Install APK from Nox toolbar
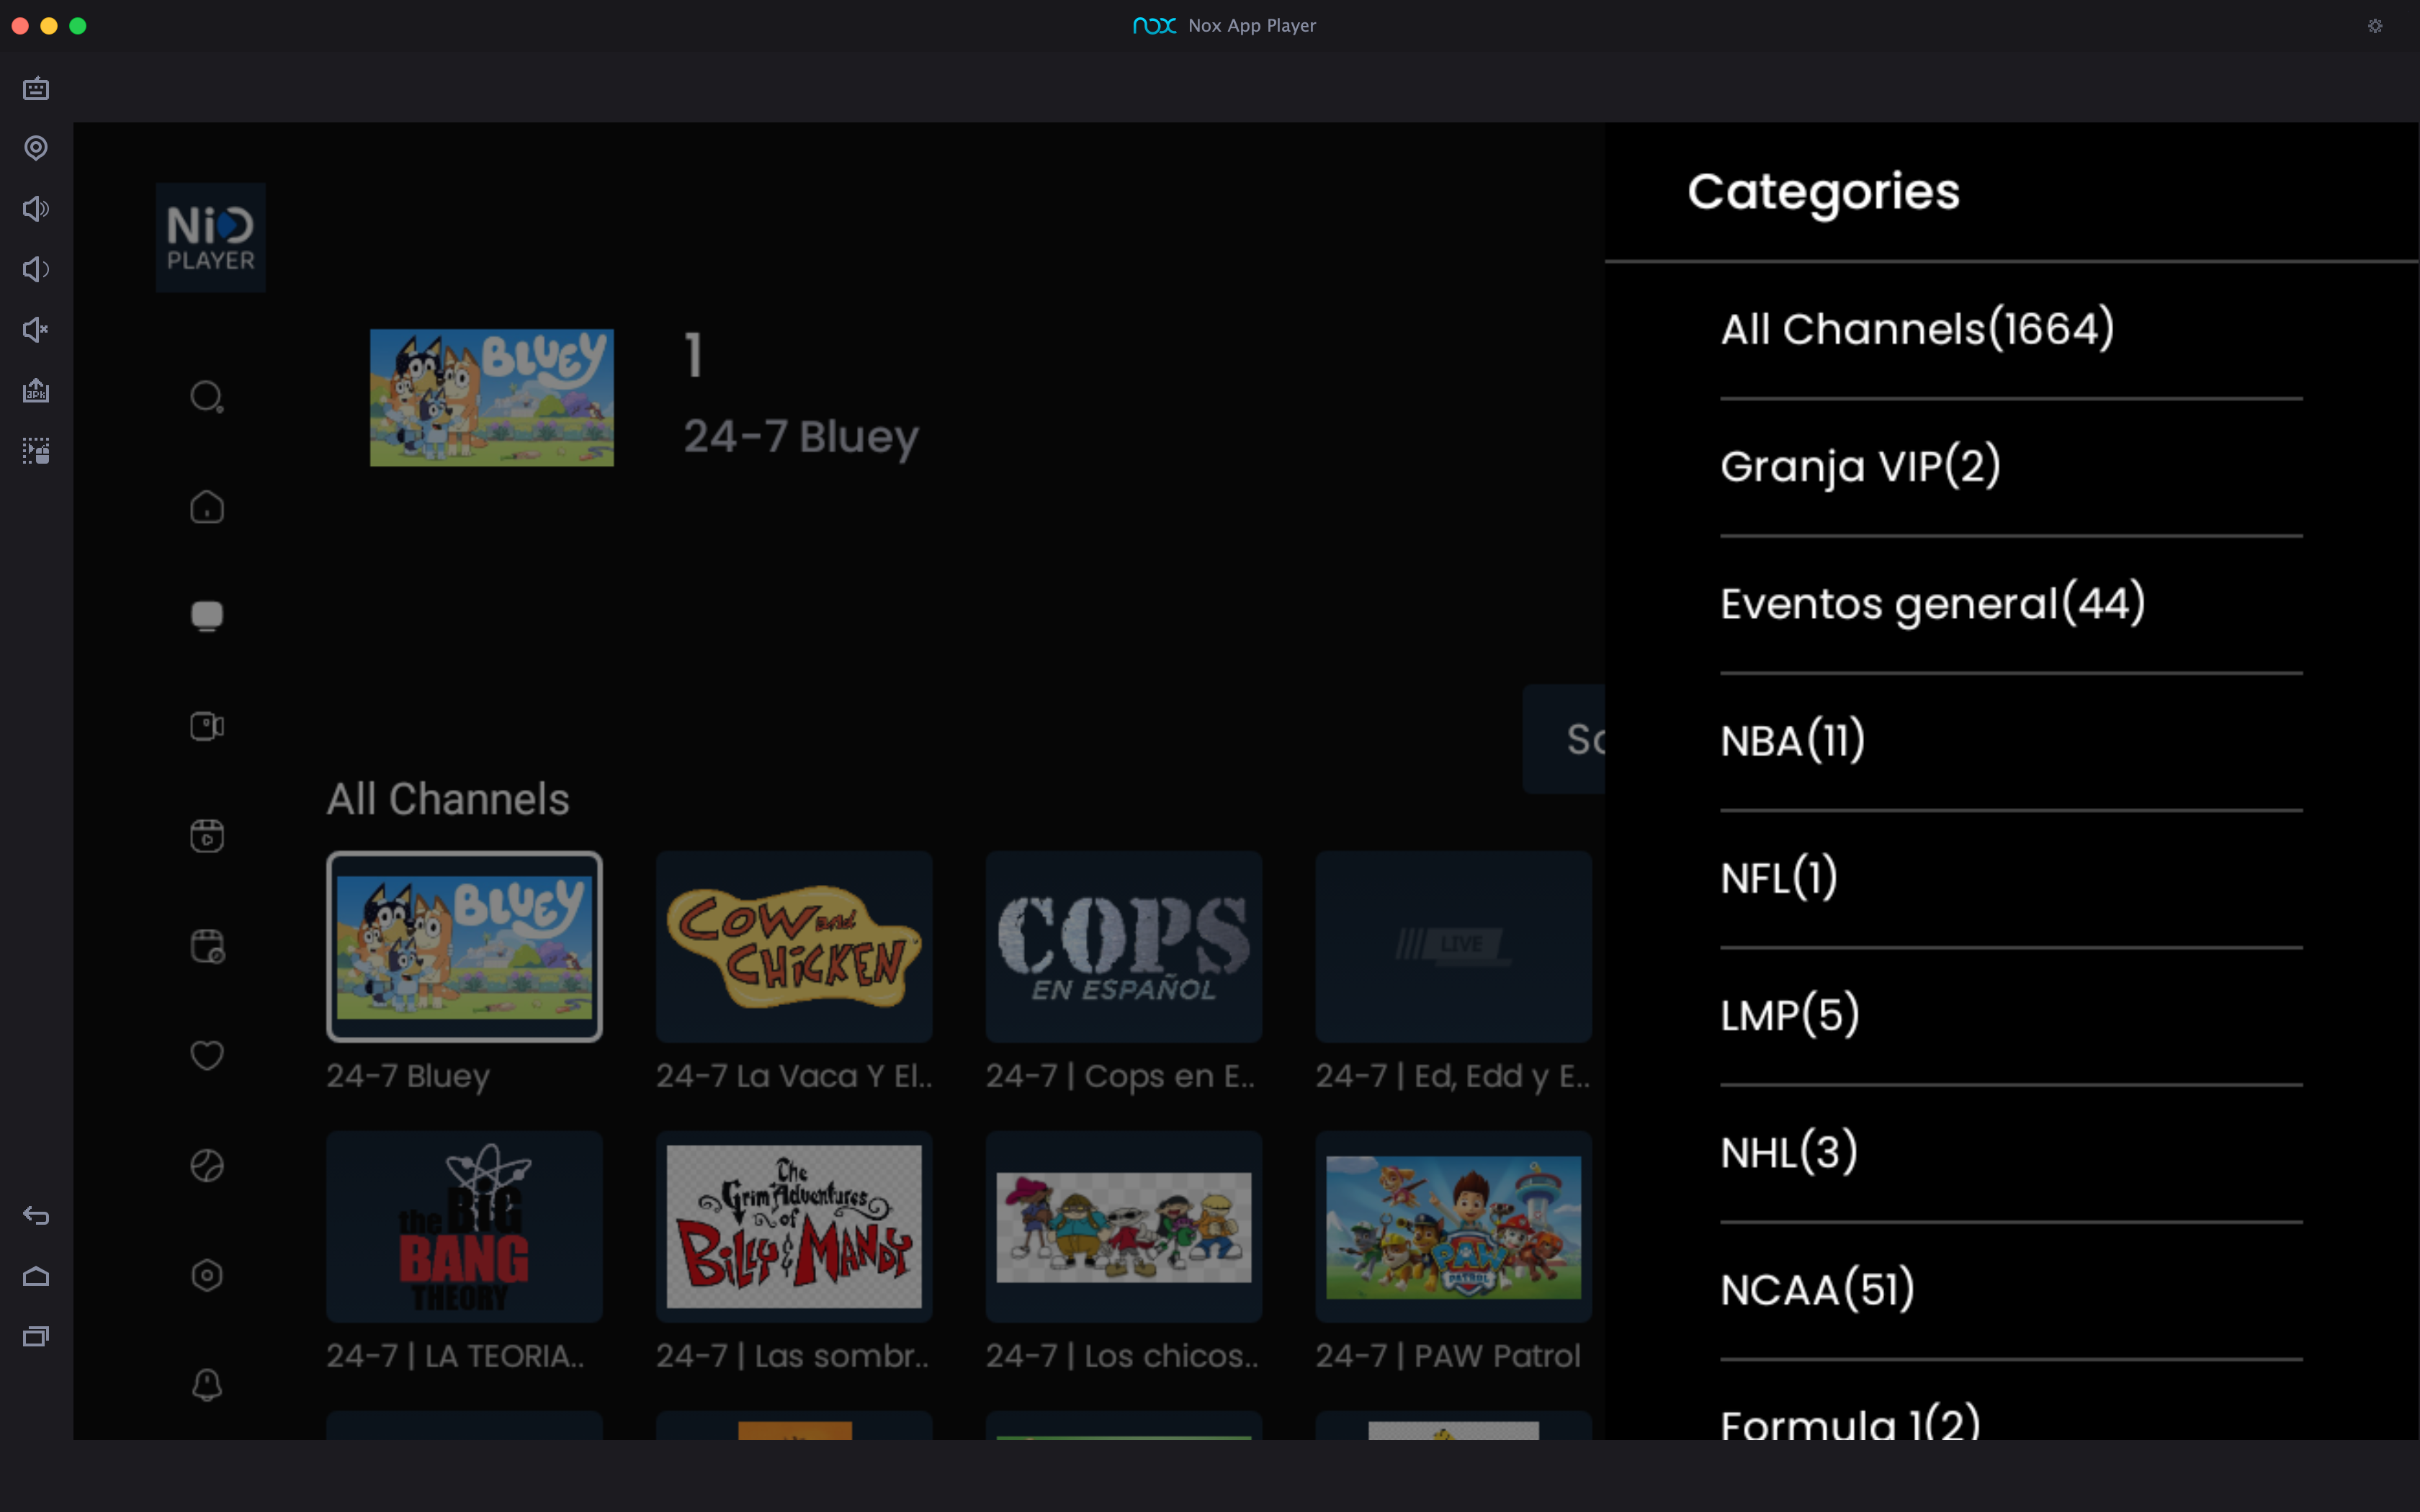 [x=36, y=390]
